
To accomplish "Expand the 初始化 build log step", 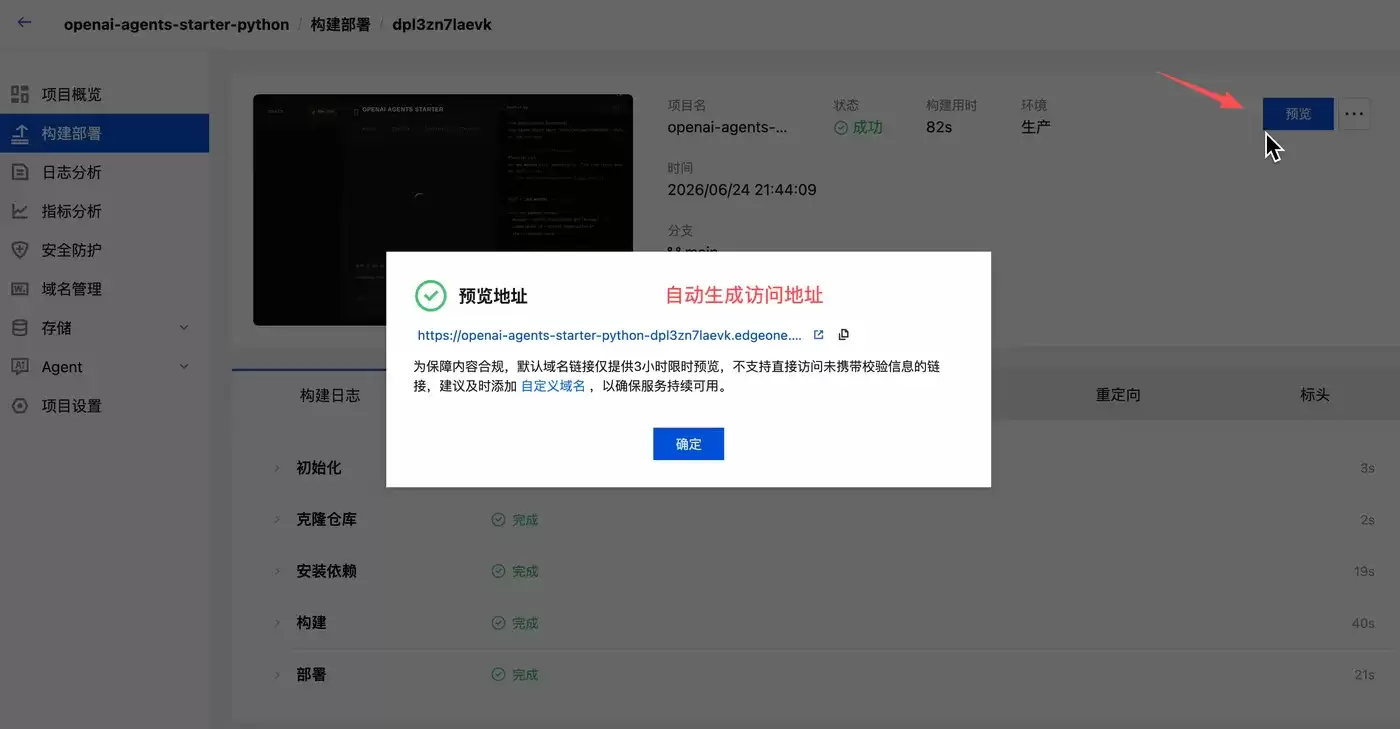I will (277, 468).
